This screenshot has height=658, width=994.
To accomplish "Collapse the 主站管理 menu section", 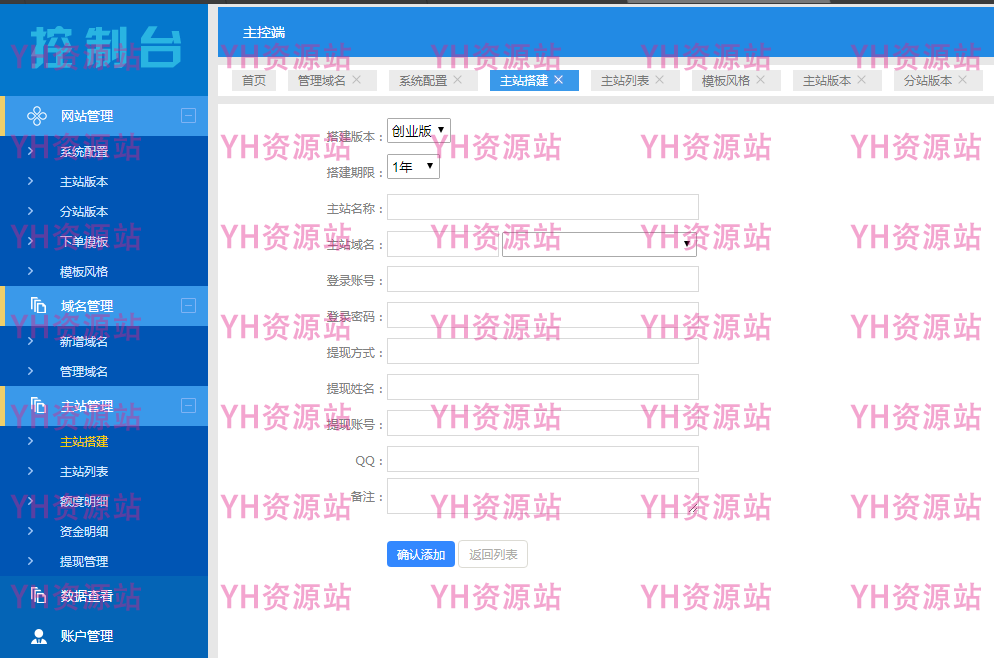I will coord(188,406).
